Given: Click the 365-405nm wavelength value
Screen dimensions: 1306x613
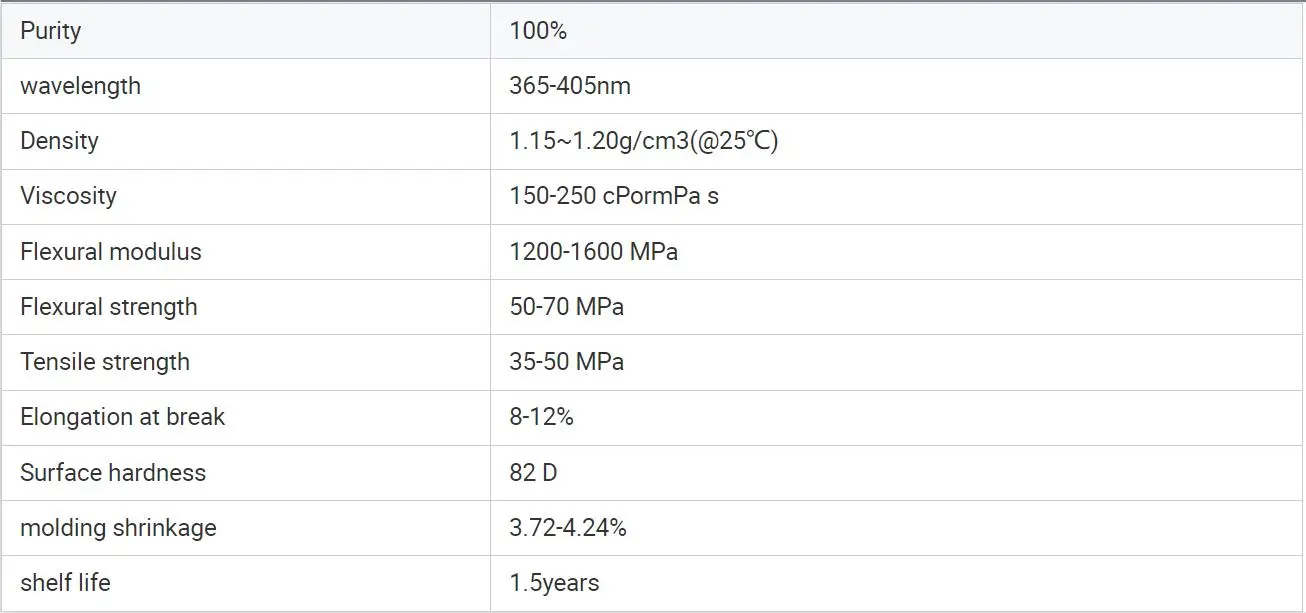Looking at the screenshot, I should coord(570,86).
